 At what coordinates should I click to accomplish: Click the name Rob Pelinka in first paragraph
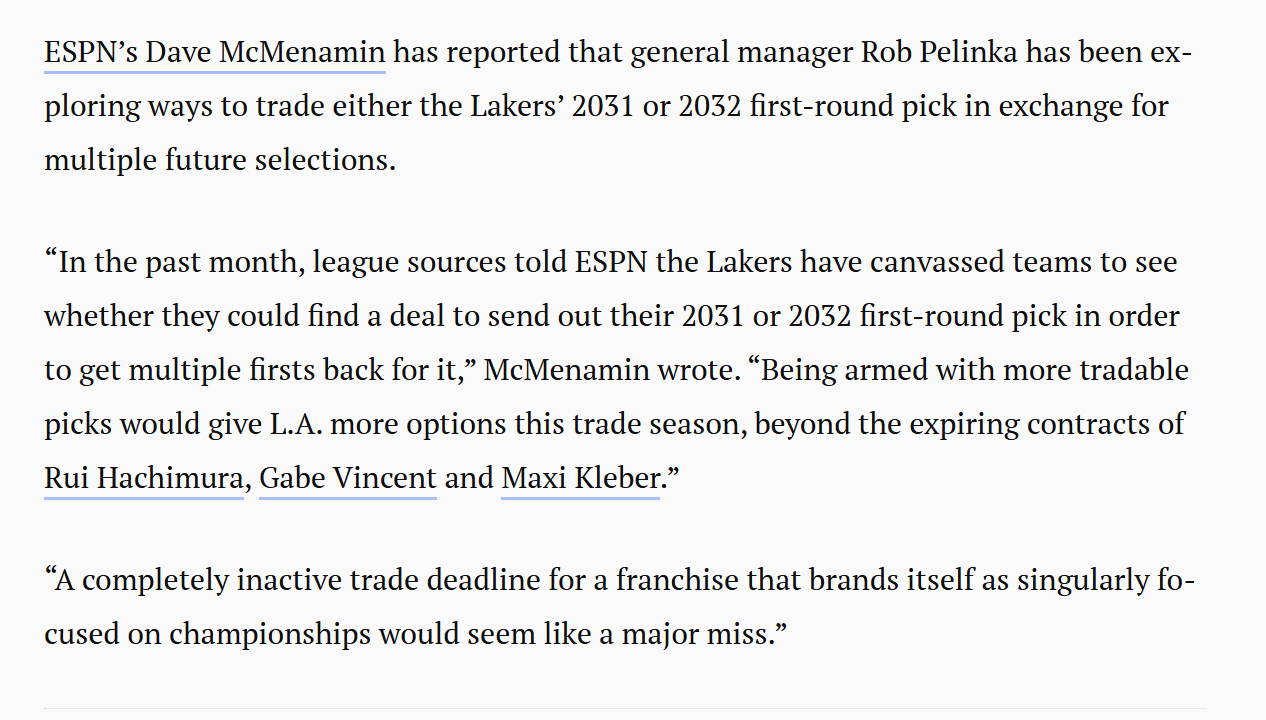click(939, 52)
